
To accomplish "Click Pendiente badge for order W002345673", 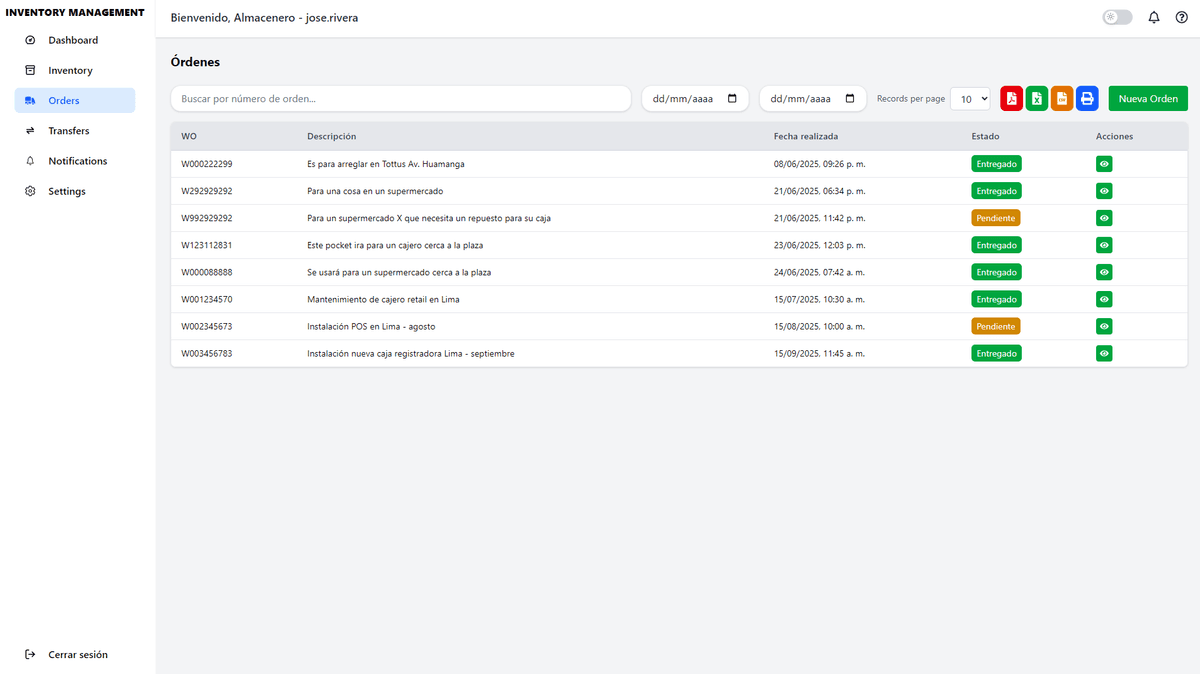I will point(996,326).
